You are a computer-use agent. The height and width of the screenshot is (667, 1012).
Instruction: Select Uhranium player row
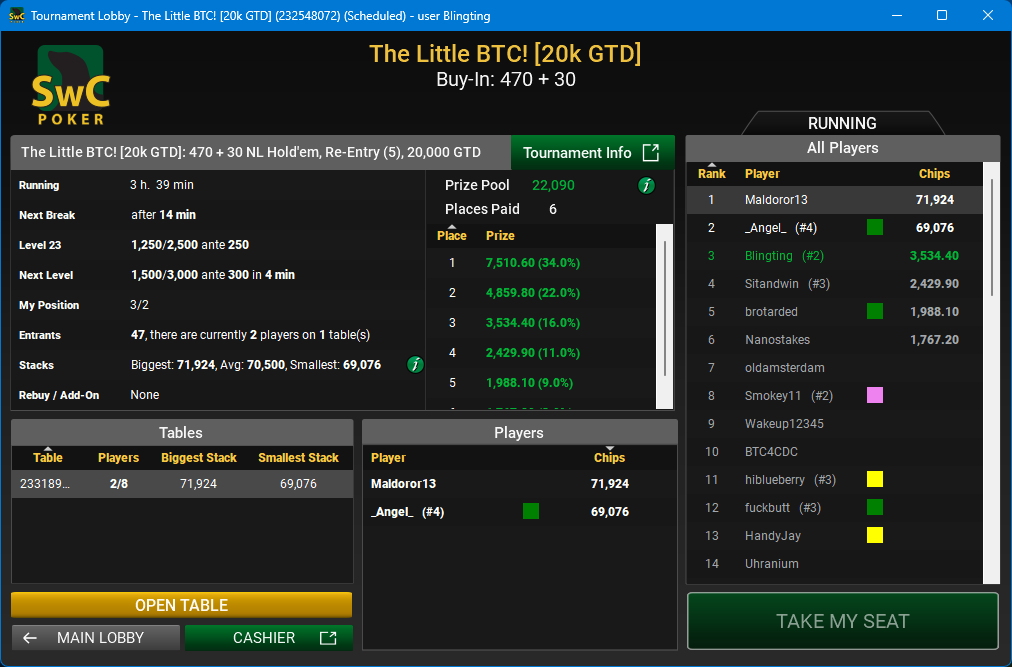point(835,563)
